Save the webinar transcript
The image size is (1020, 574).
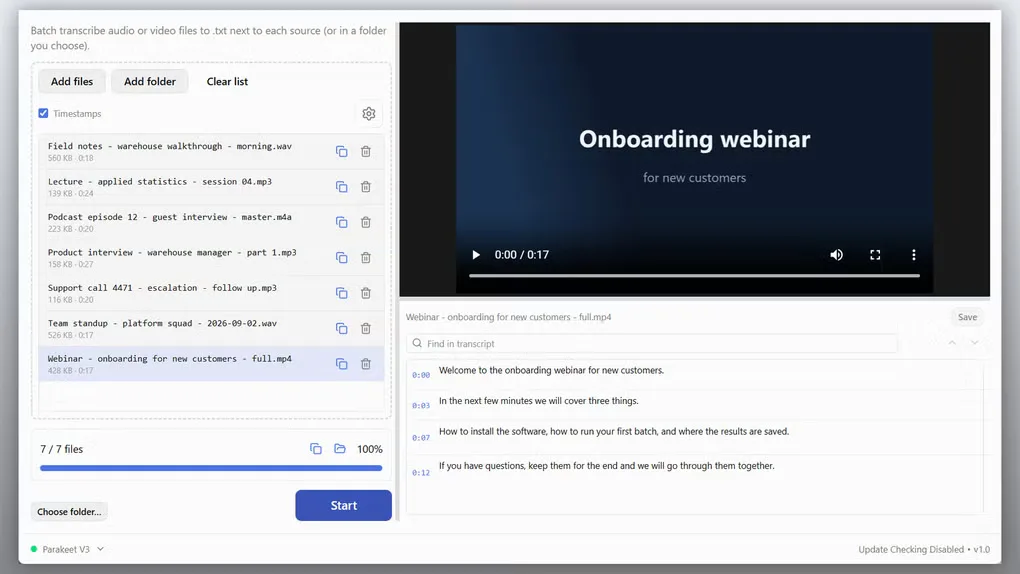967,317
